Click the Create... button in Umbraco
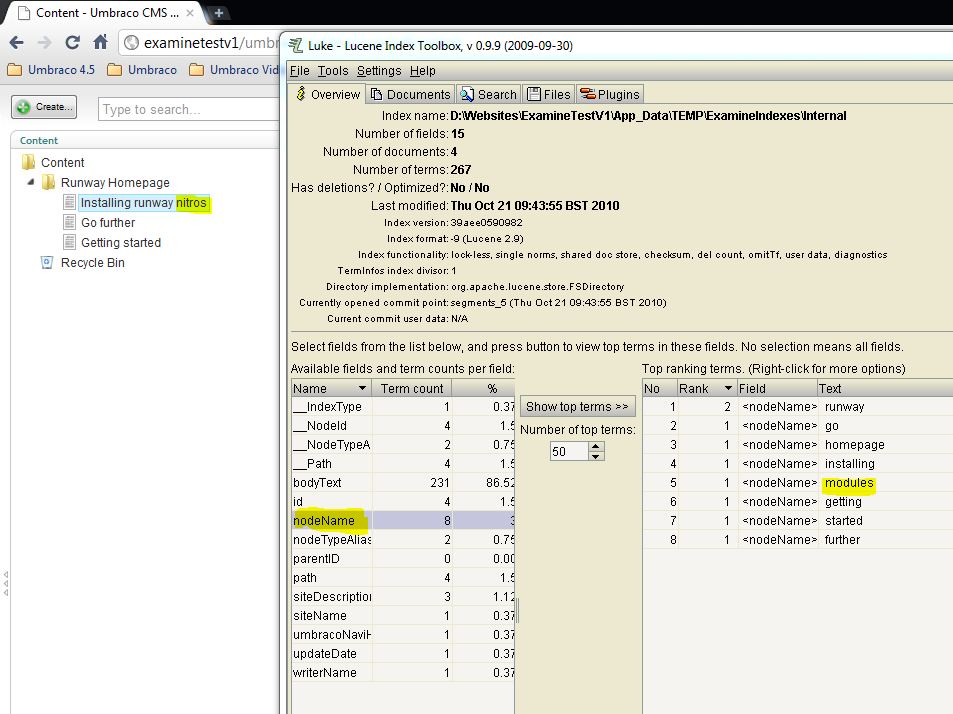The height and width of the screenshot is (714, 953). [x=44, y=107]
